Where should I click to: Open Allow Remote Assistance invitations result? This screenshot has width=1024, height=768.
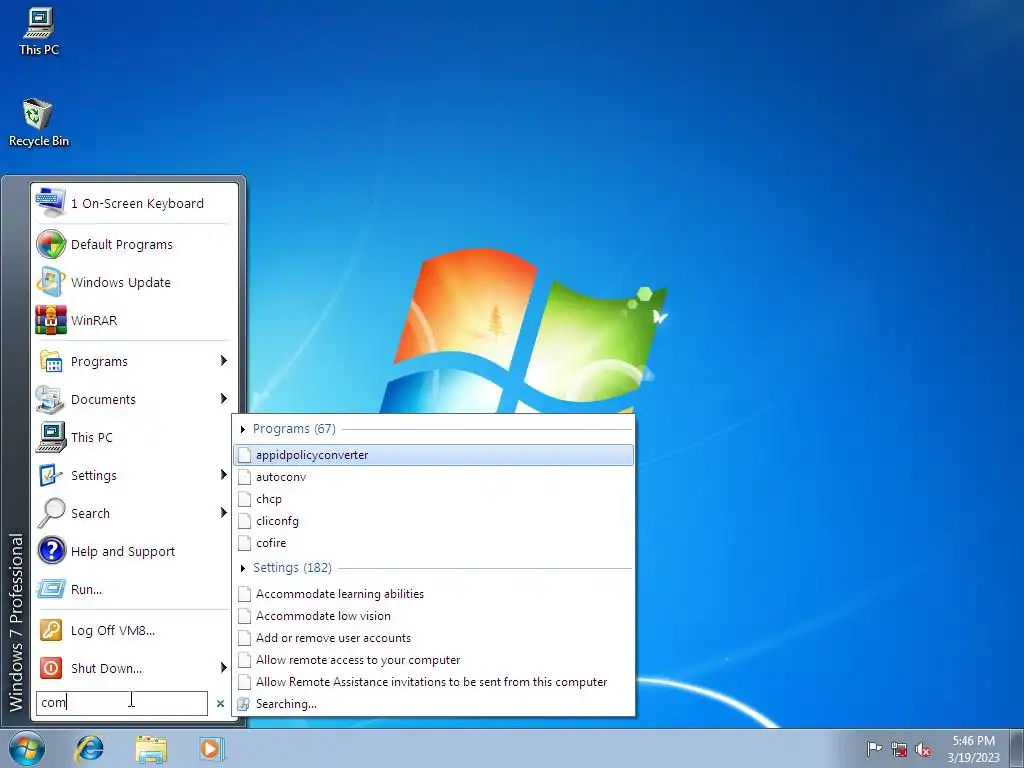pyautogui.click(x=434, y=682)
